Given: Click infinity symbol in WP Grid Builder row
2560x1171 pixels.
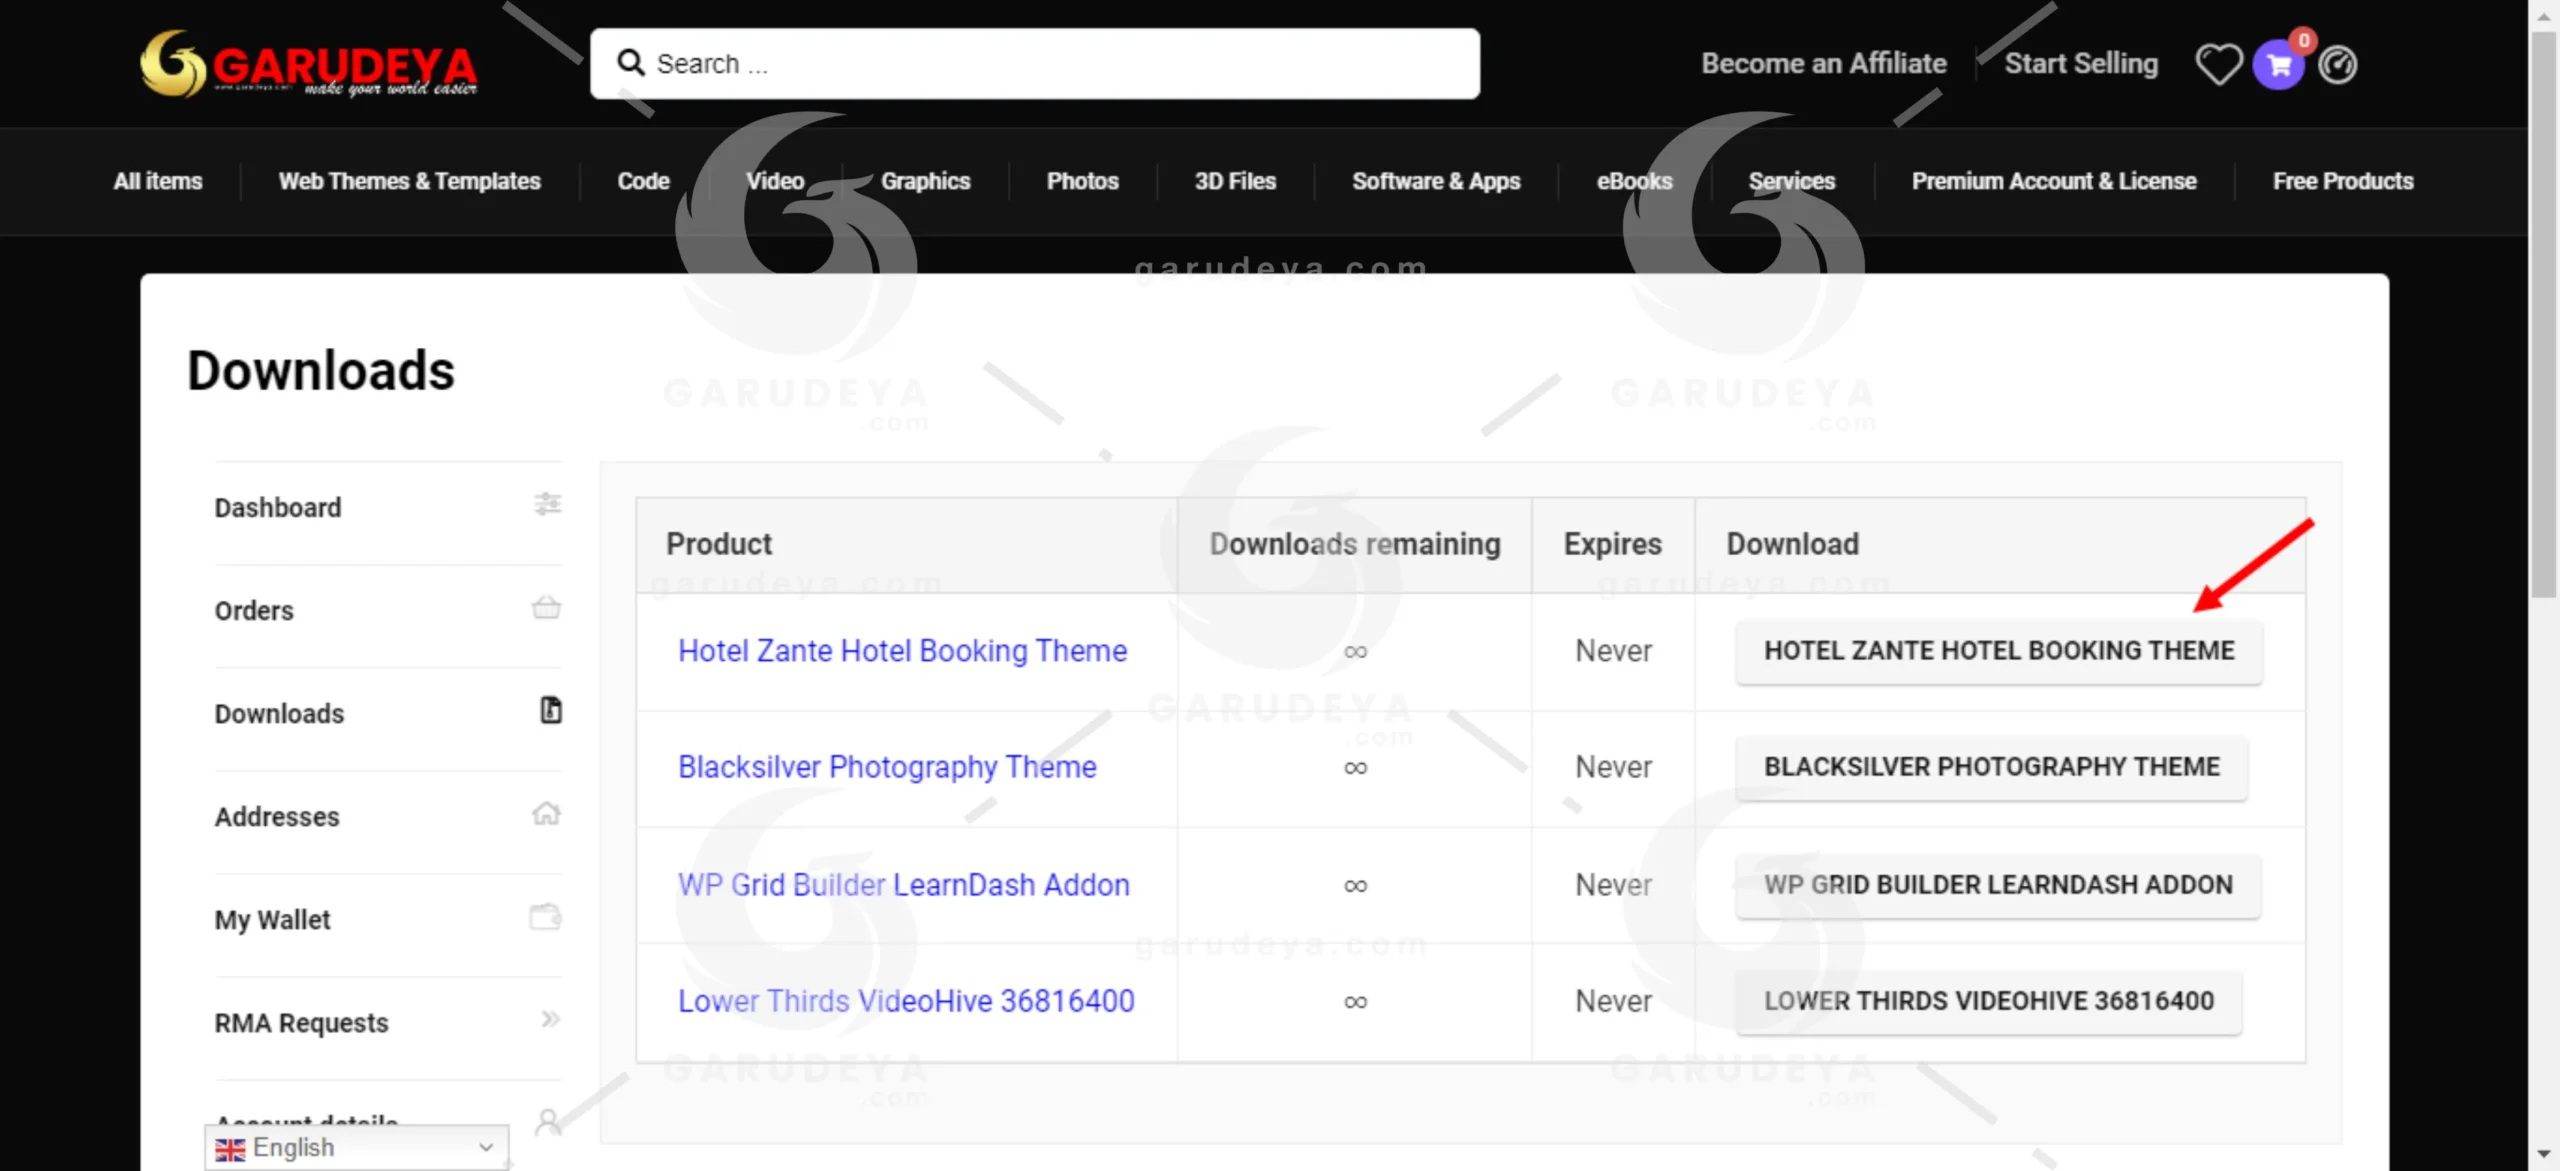Looking at the screenshot, I should (1355, 885).
